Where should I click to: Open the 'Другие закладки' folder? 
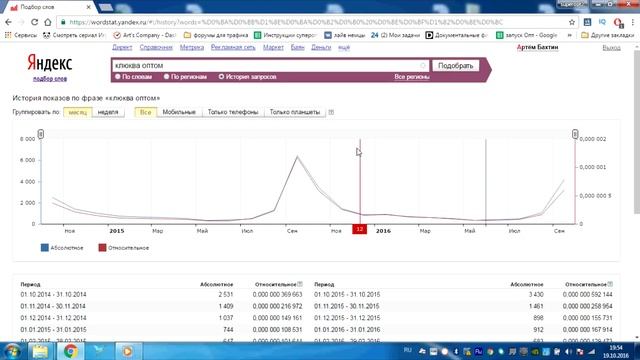pos(607,35)
